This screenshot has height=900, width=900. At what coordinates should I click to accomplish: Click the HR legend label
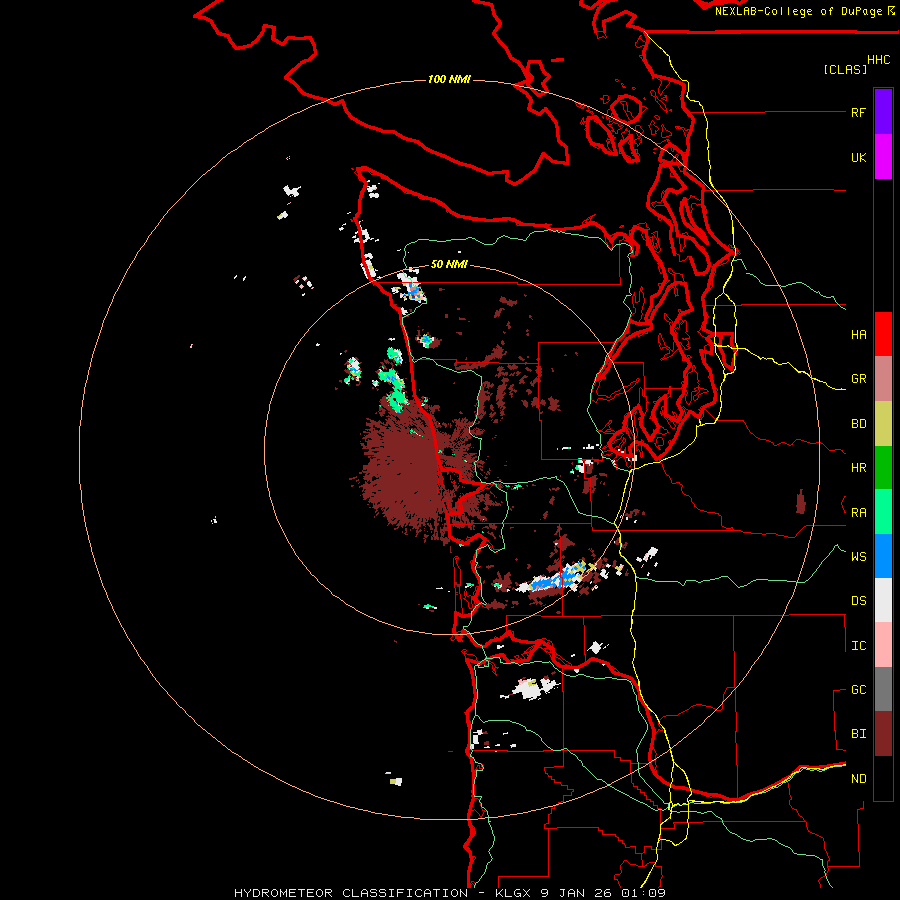coord(858,468)
